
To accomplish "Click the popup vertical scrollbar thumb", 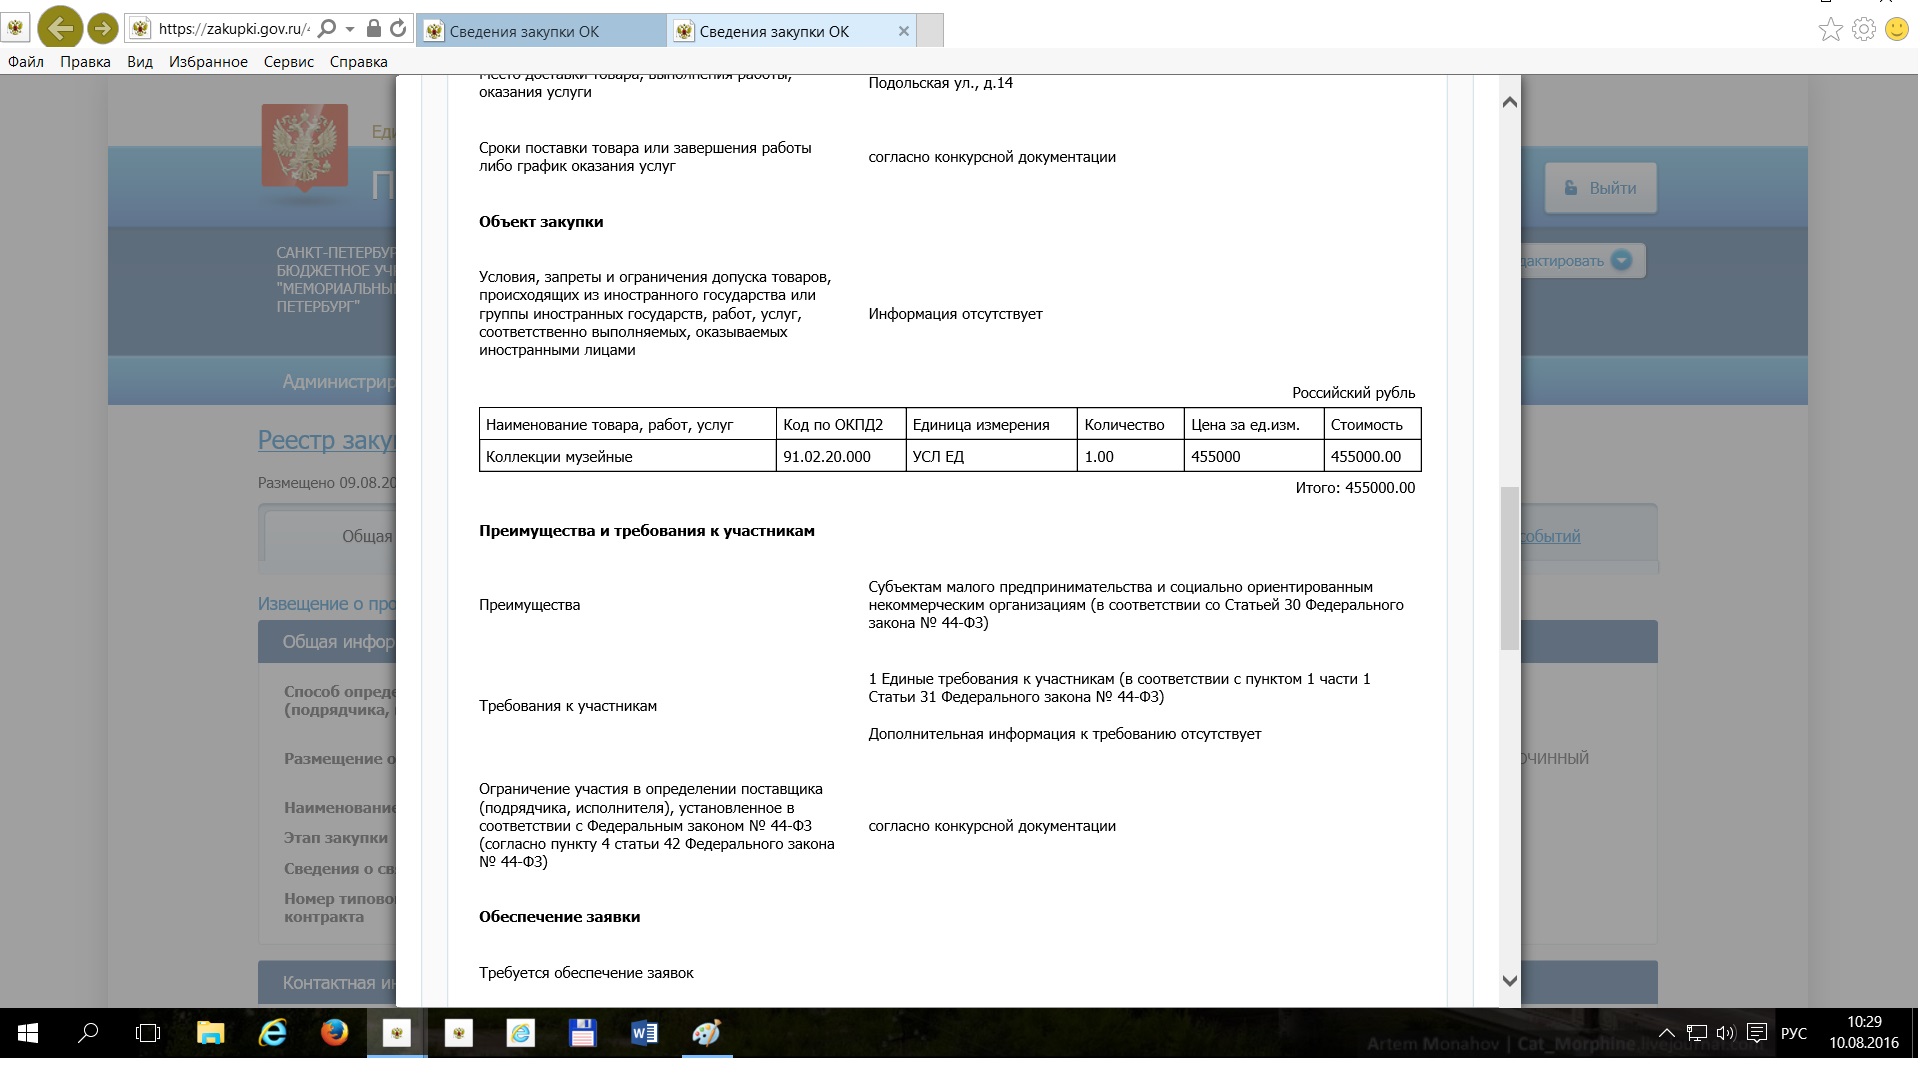I will (1510, 568).
